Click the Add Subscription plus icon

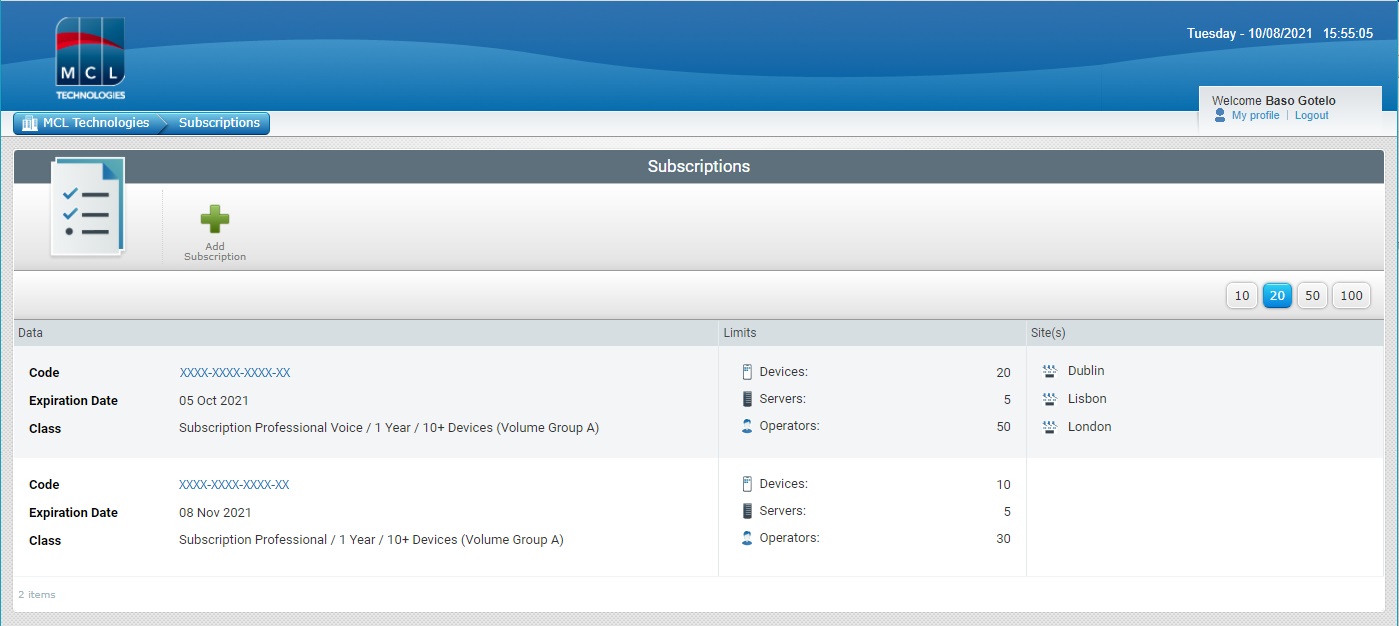(214, 219)
